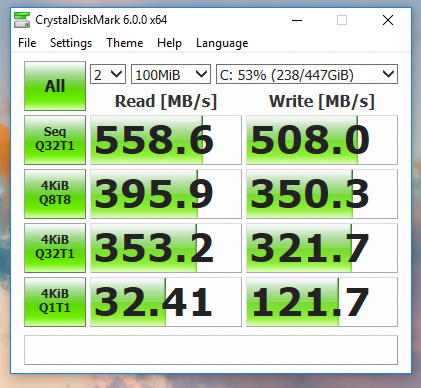The image size is (421, 388).
Task: Select the 558.6 sequential read result
Action: (x=166, y=140)
